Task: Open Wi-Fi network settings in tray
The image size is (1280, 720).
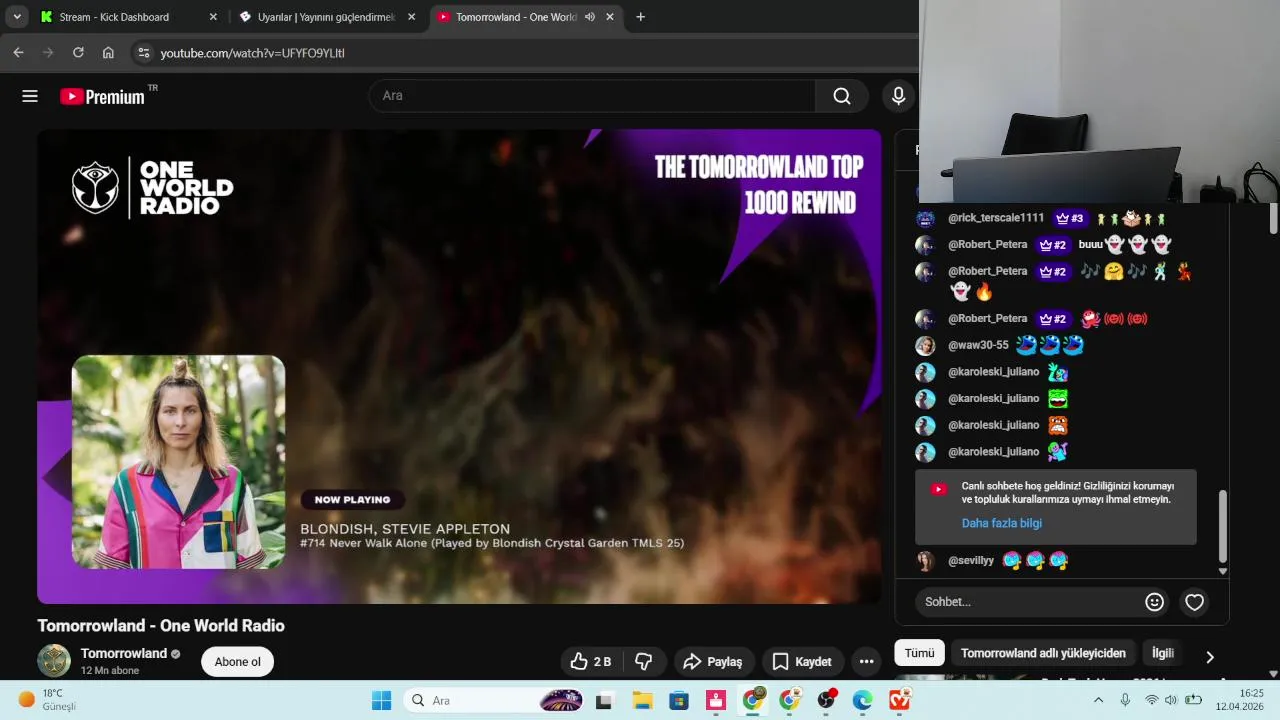Action: point(1152,700)
